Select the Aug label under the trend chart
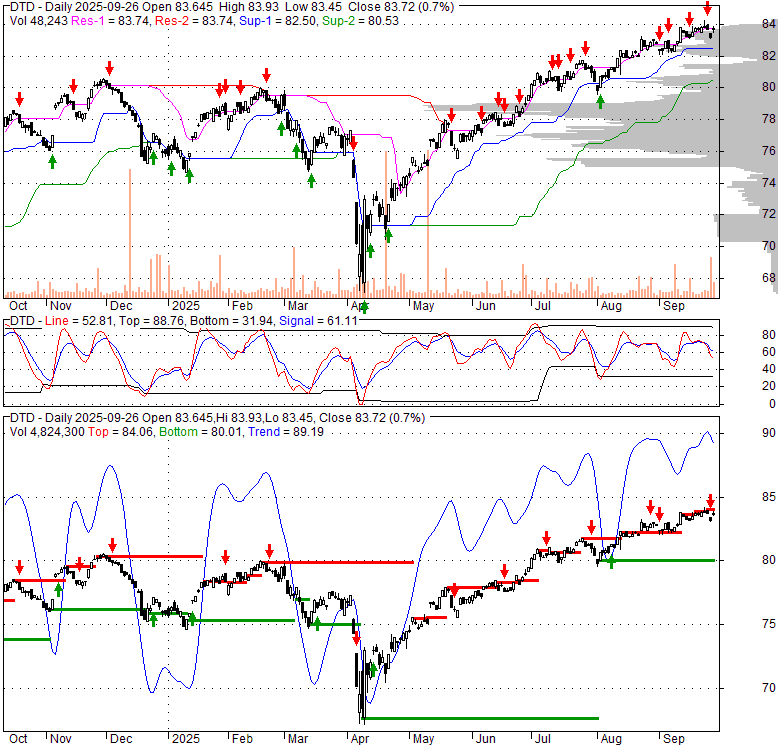 pyautogui.click(x=611, y=739)
